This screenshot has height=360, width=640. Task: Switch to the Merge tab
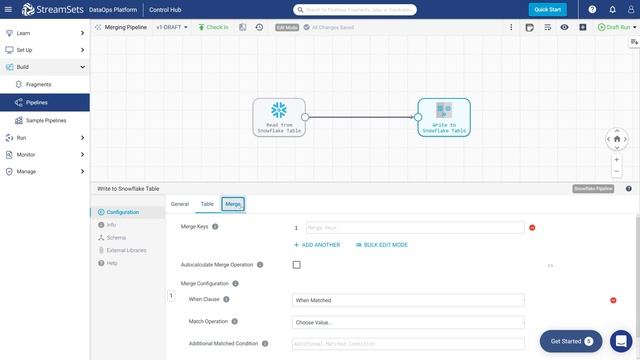(233, 204)
